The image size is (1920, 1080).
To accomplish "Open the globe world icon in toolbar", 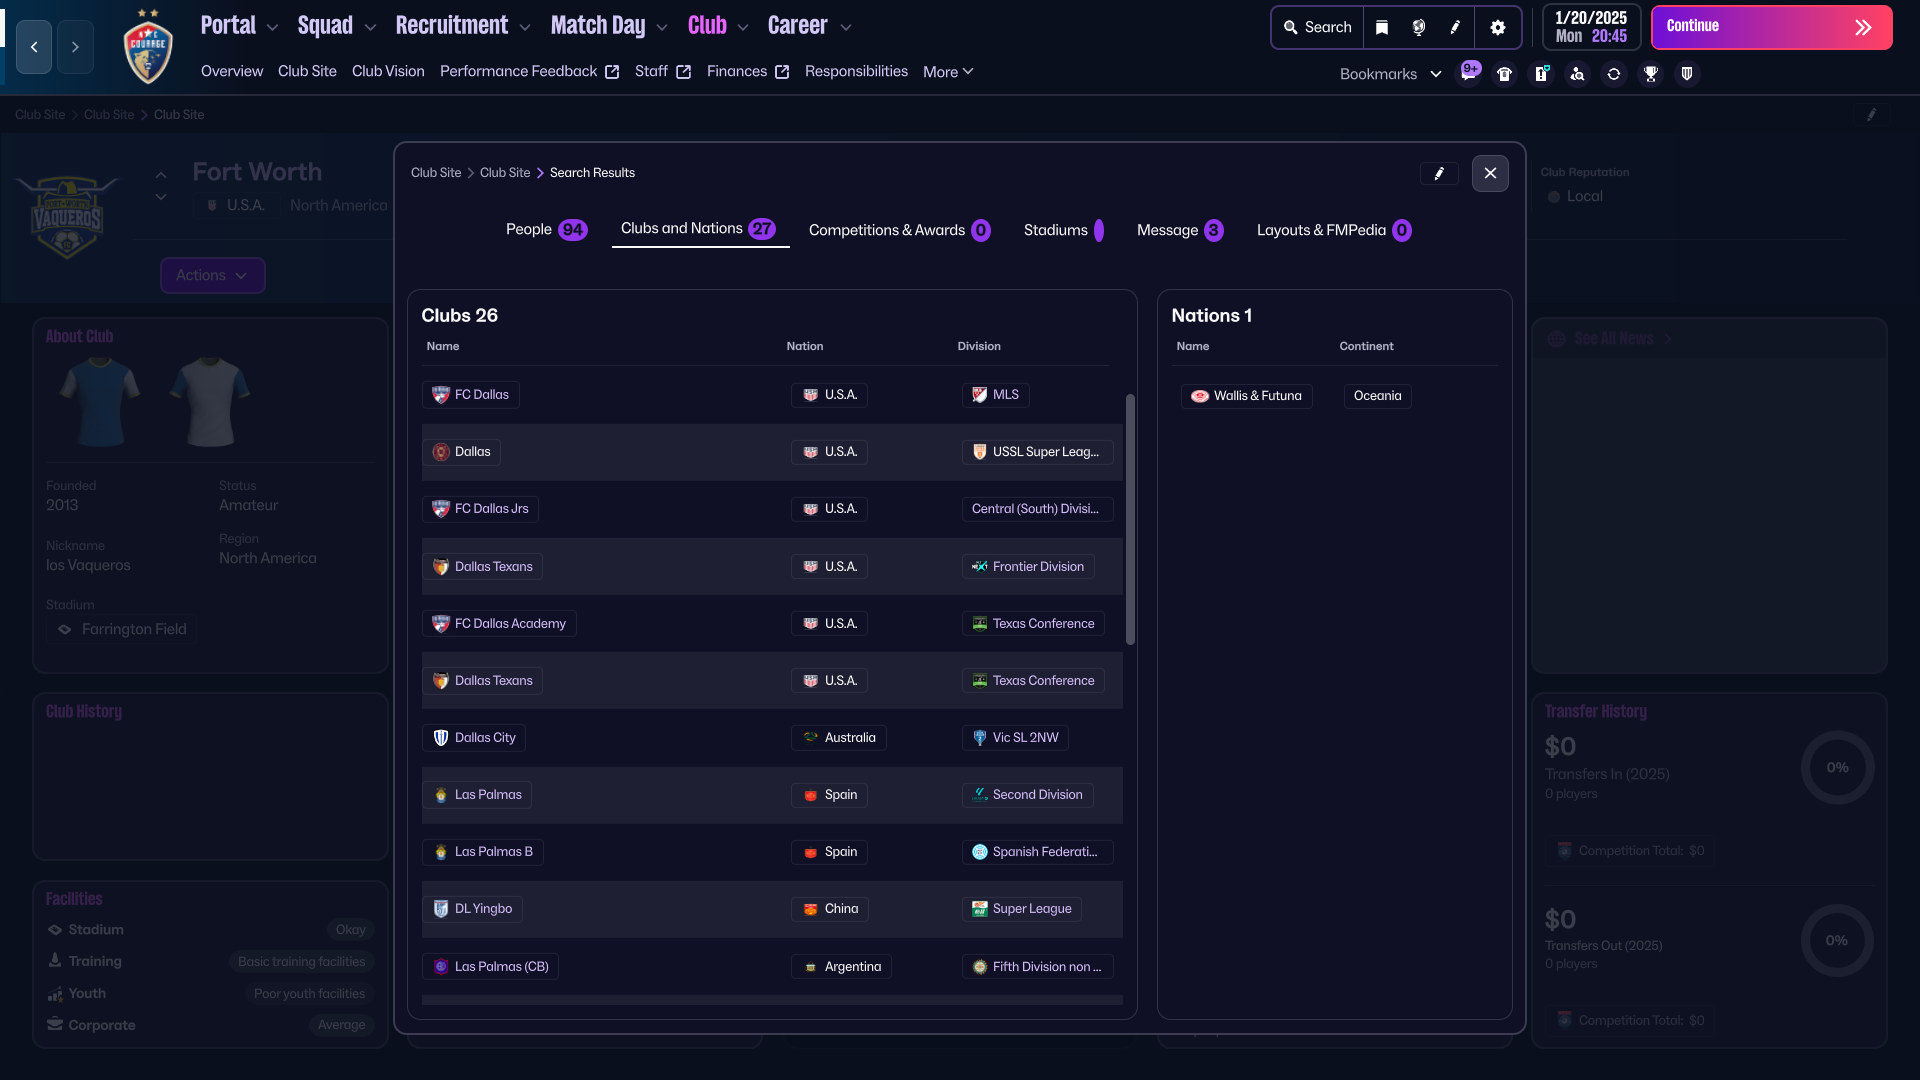I will tap(1418, 28).
